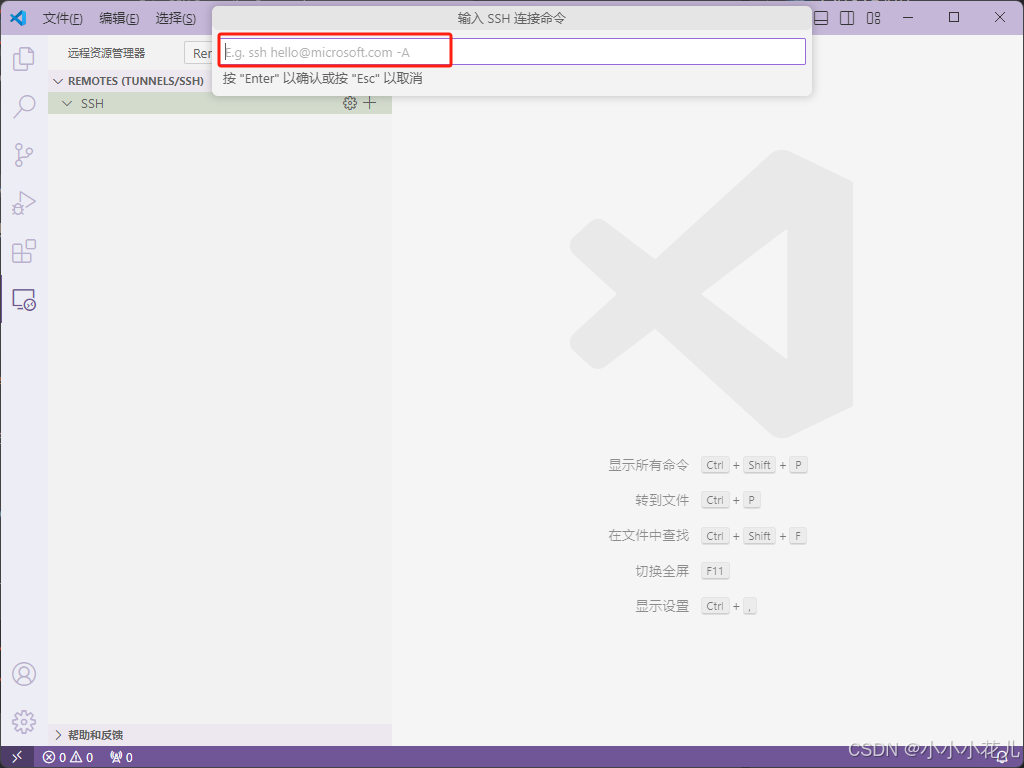Close the VS Code window
The image size is (1024, 768).
pos(1000,18)
